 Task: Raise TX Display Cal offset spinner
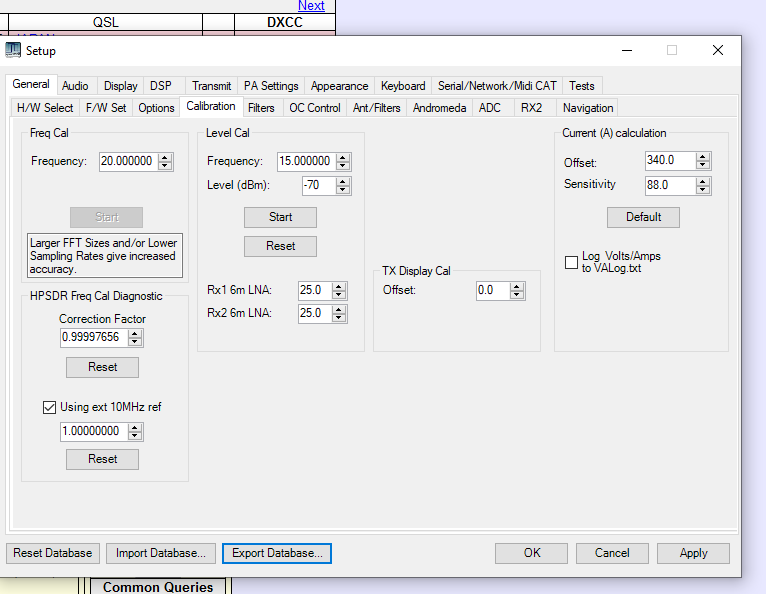[x=516, y=286]
